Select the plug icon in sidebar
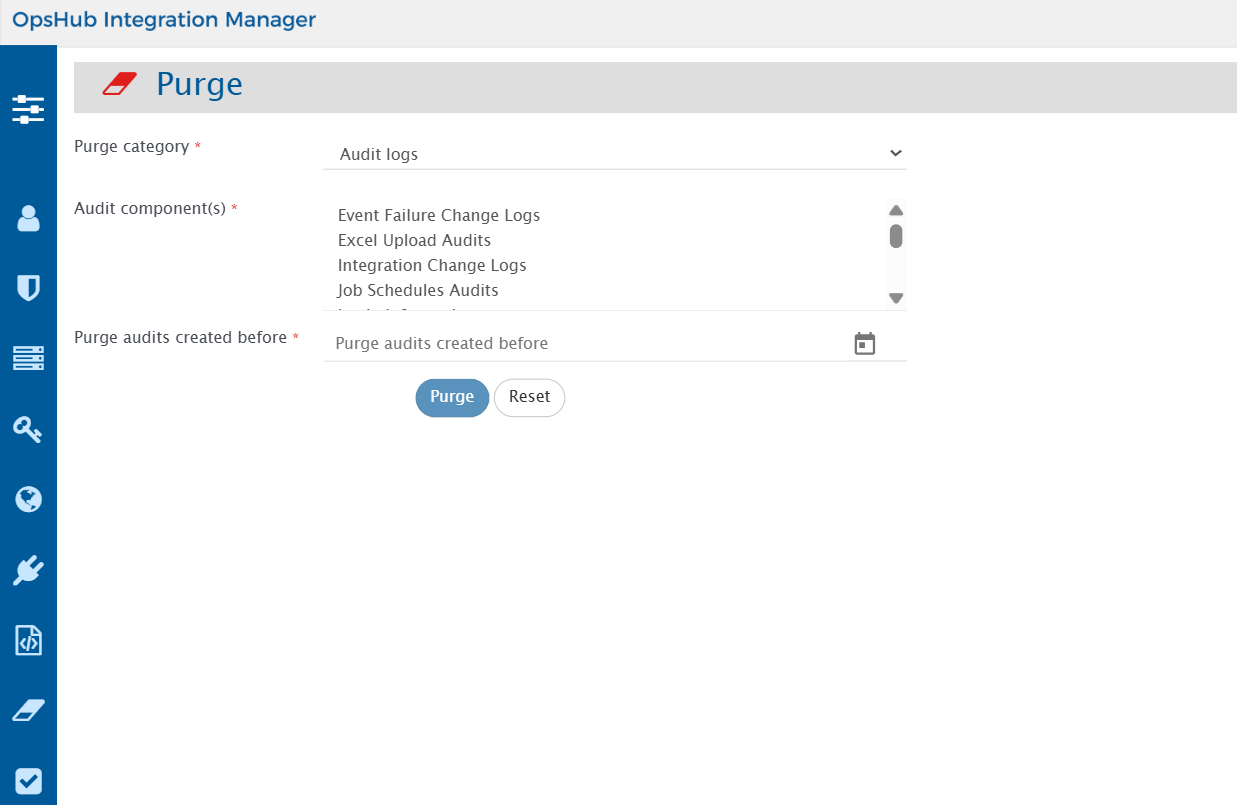Screen dimensions: 1237x805 point(28,570)
